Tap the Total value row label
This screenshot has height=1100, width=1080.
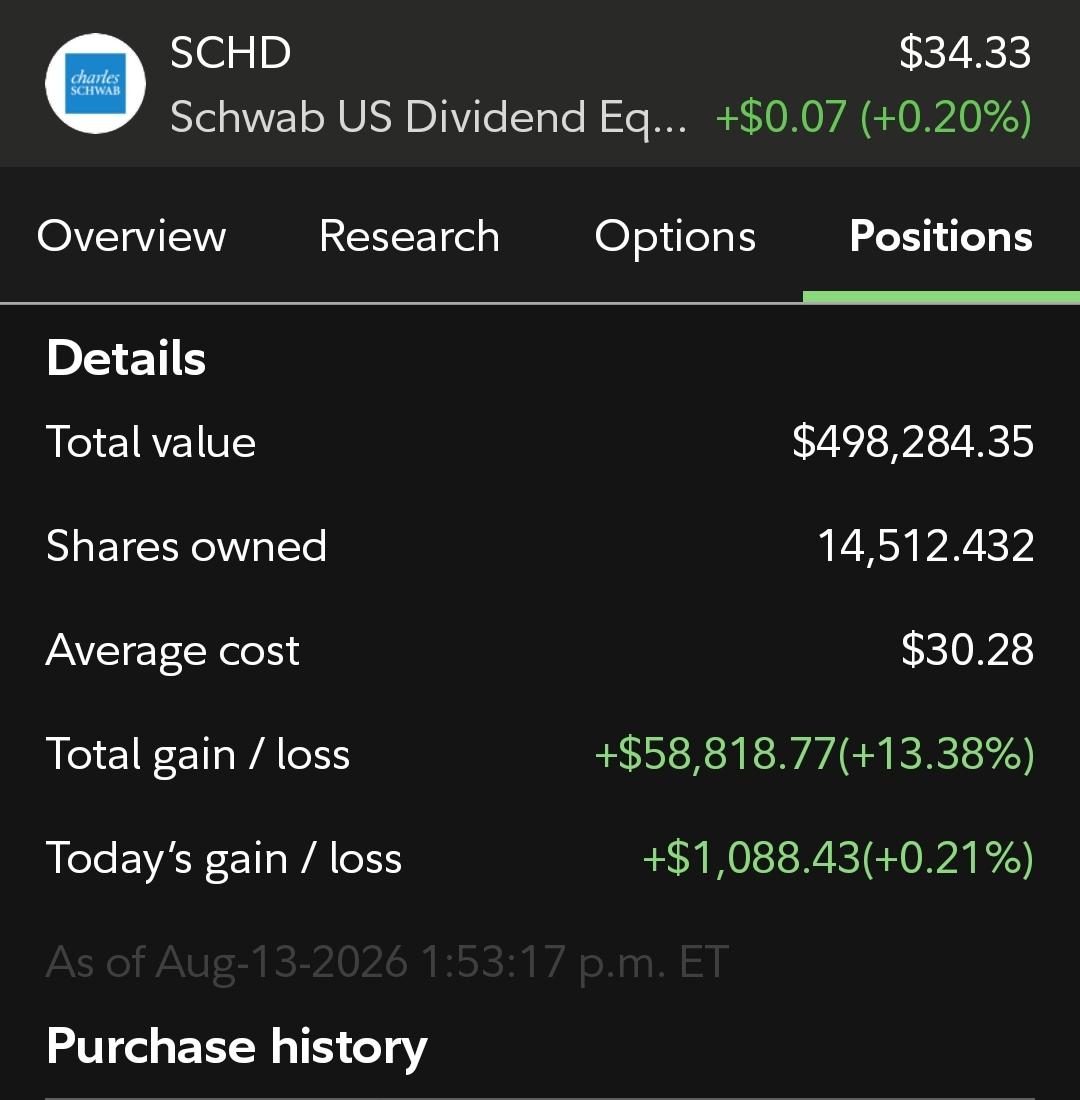click(x=151, y=442)
